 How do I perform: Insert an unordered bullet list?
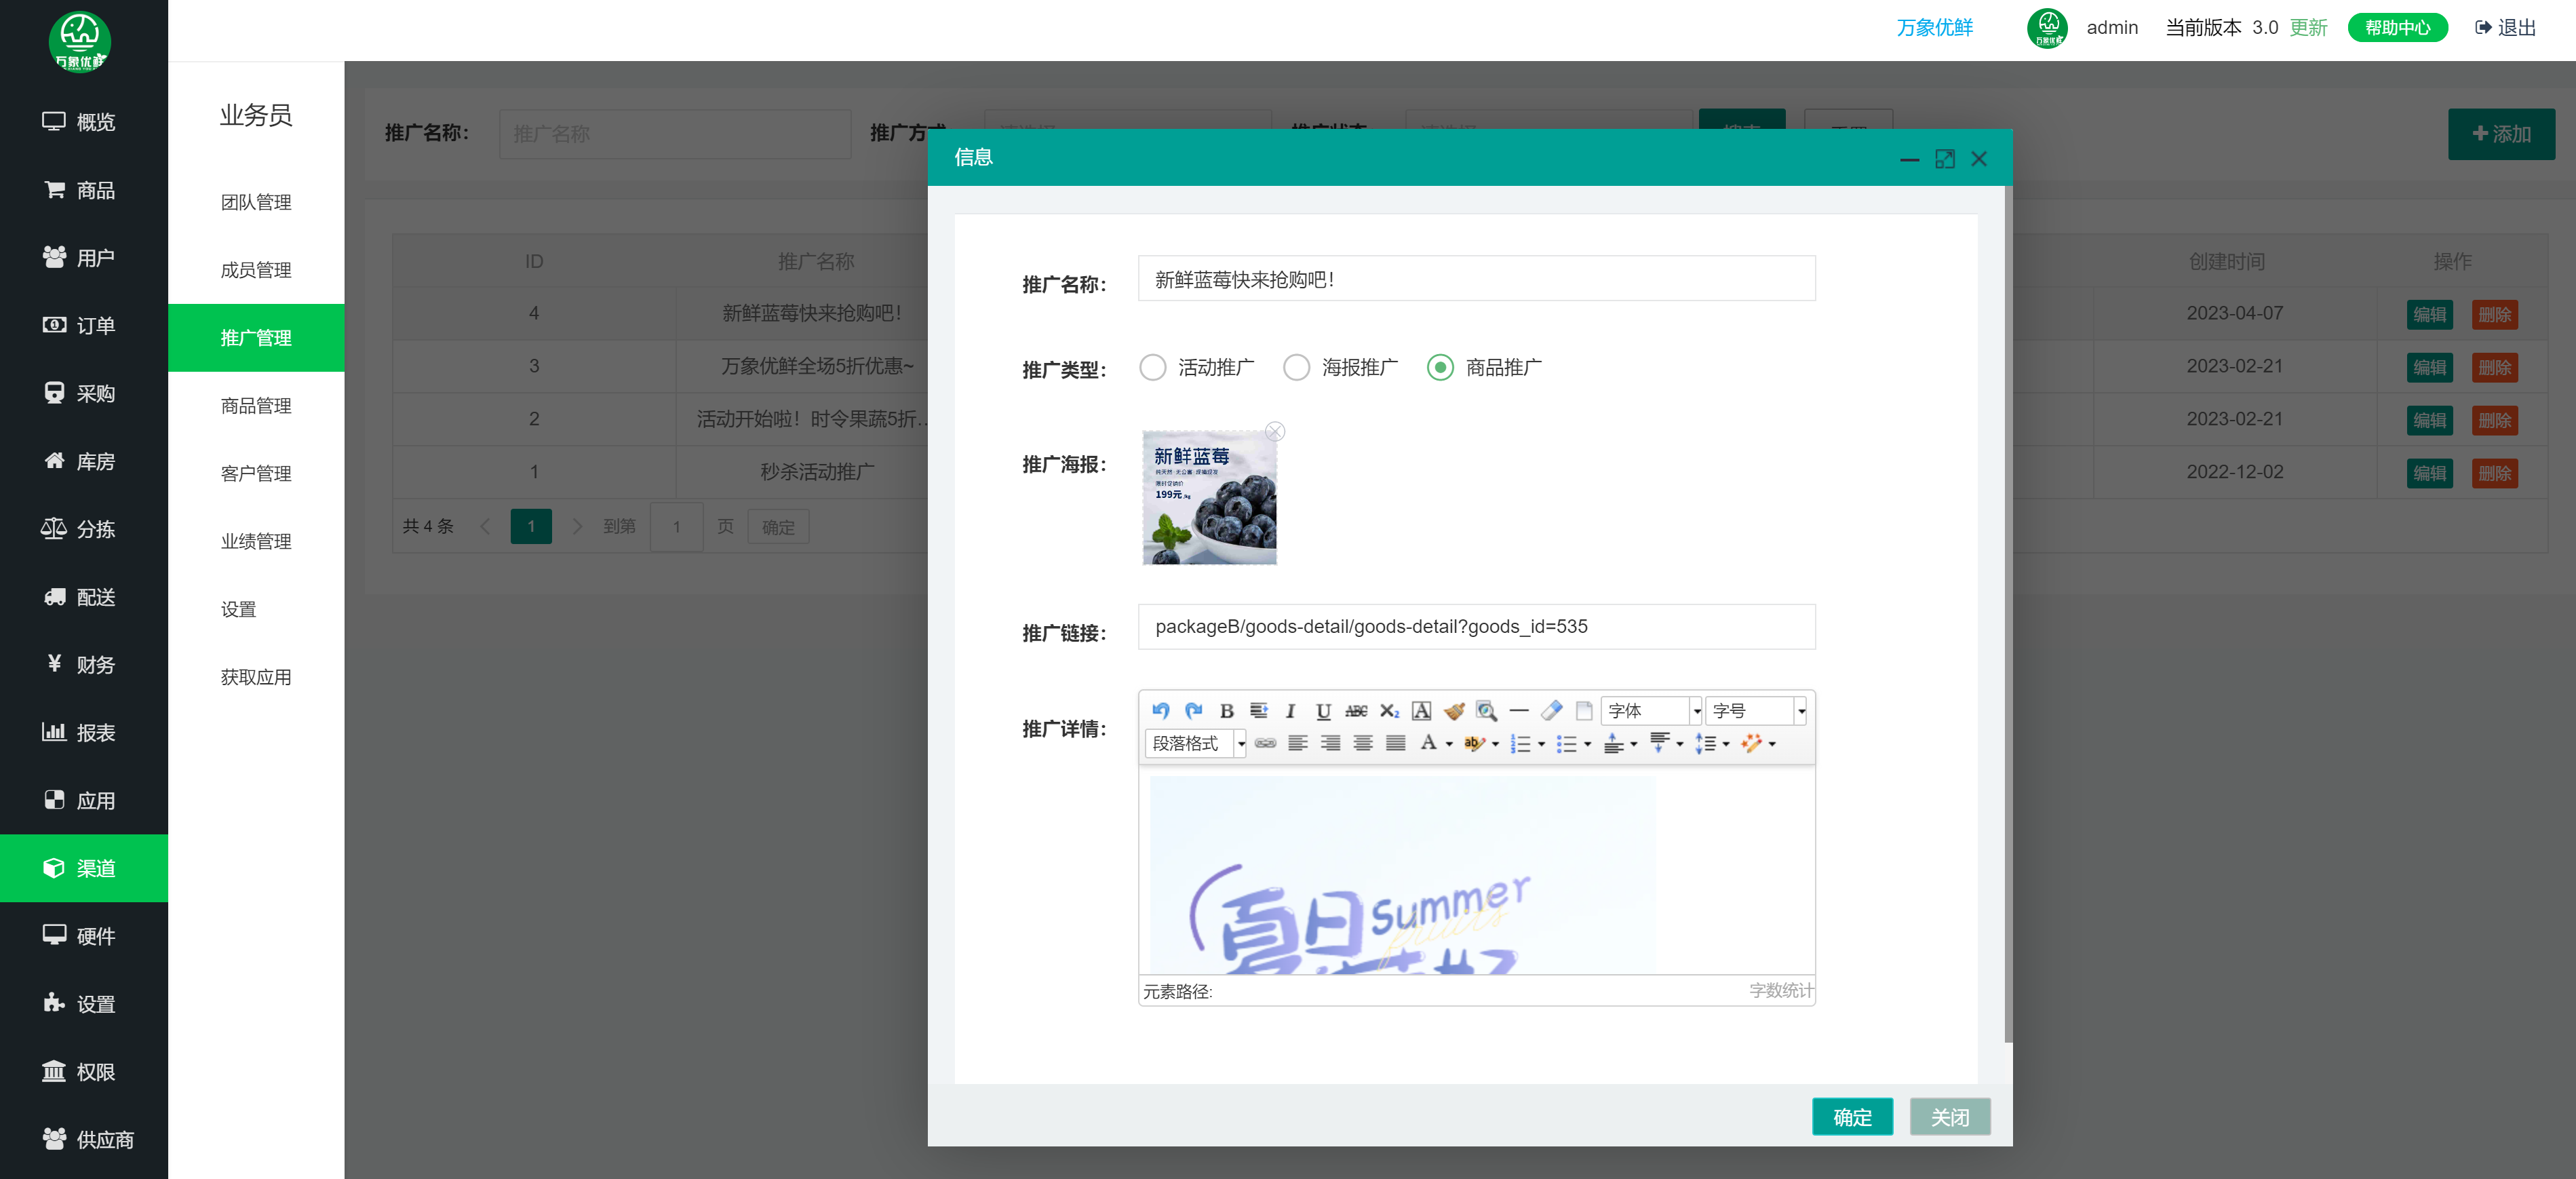(x=1566, y=743)
